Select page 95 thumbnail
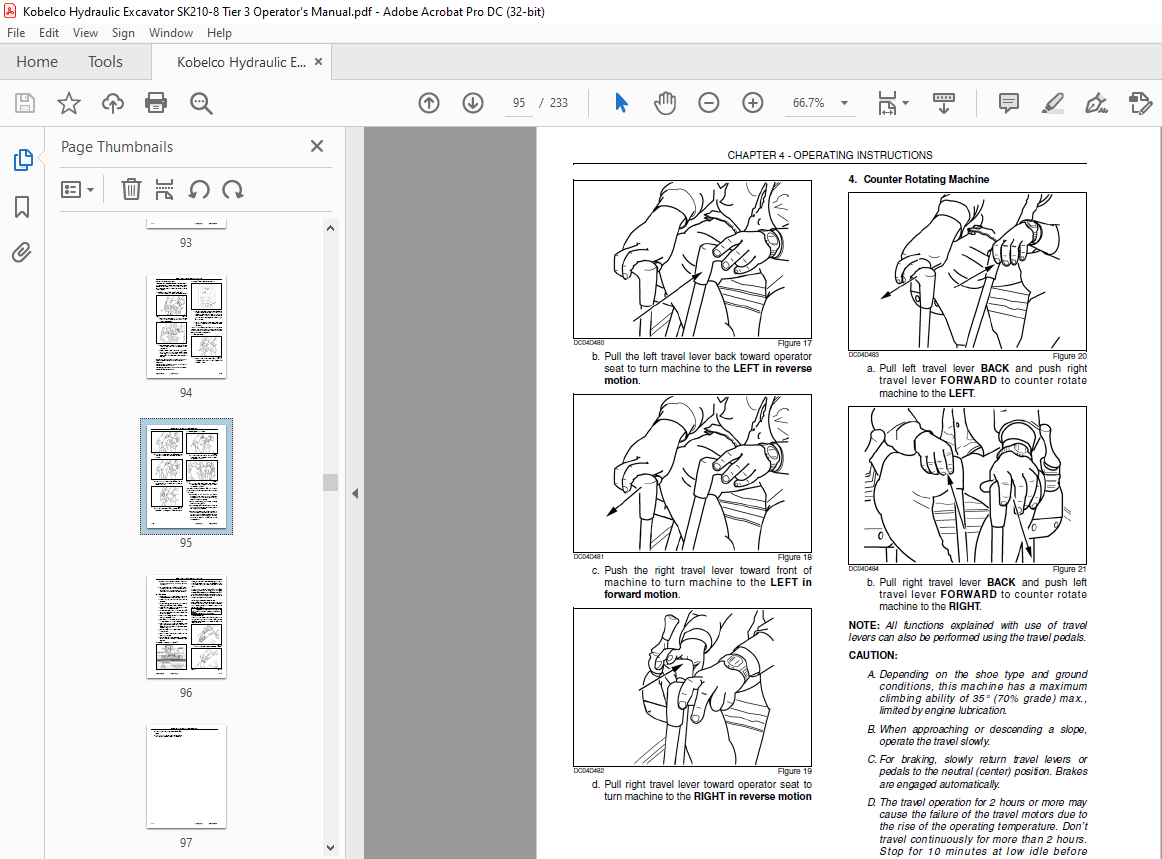1162x859 pixels. pos(186,477)
